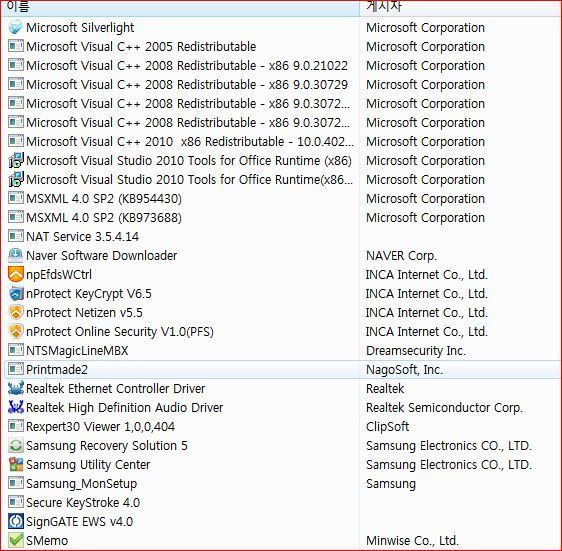Select Microsoft Silverlight entry
Viewport: 562px width, 551px height.
80,28
